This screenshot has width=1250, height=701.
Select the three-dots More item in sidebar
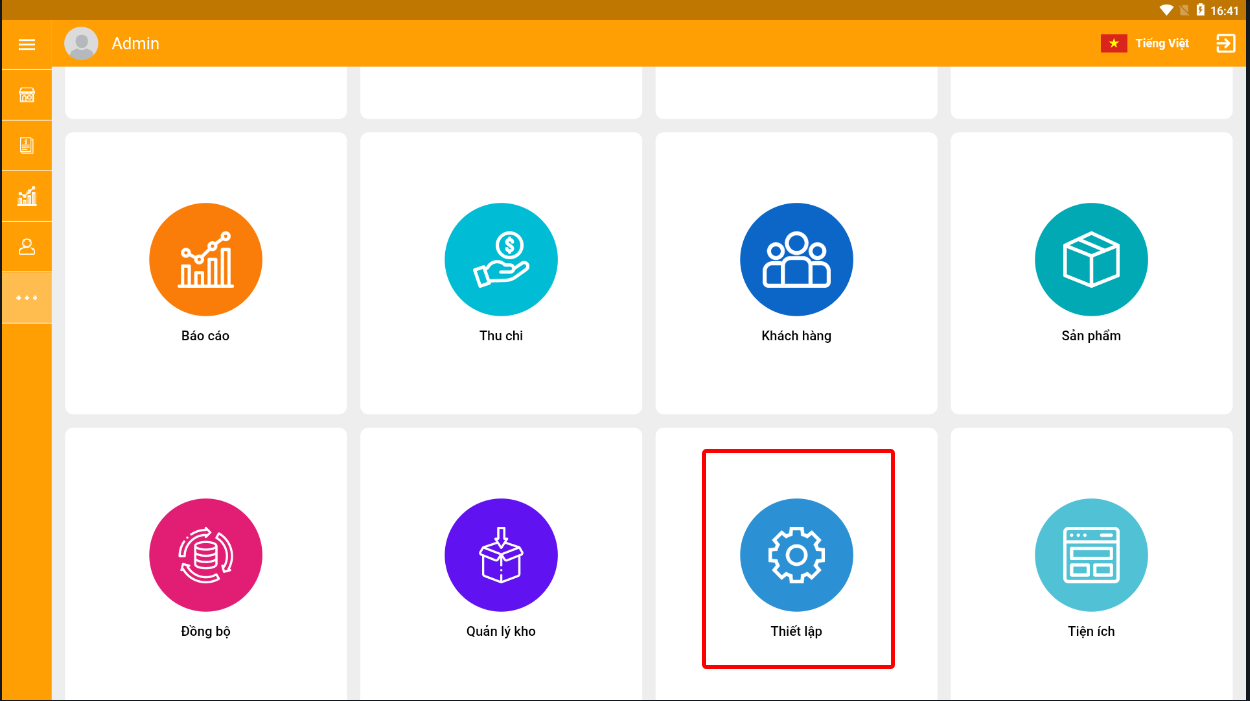click(27, 298)
